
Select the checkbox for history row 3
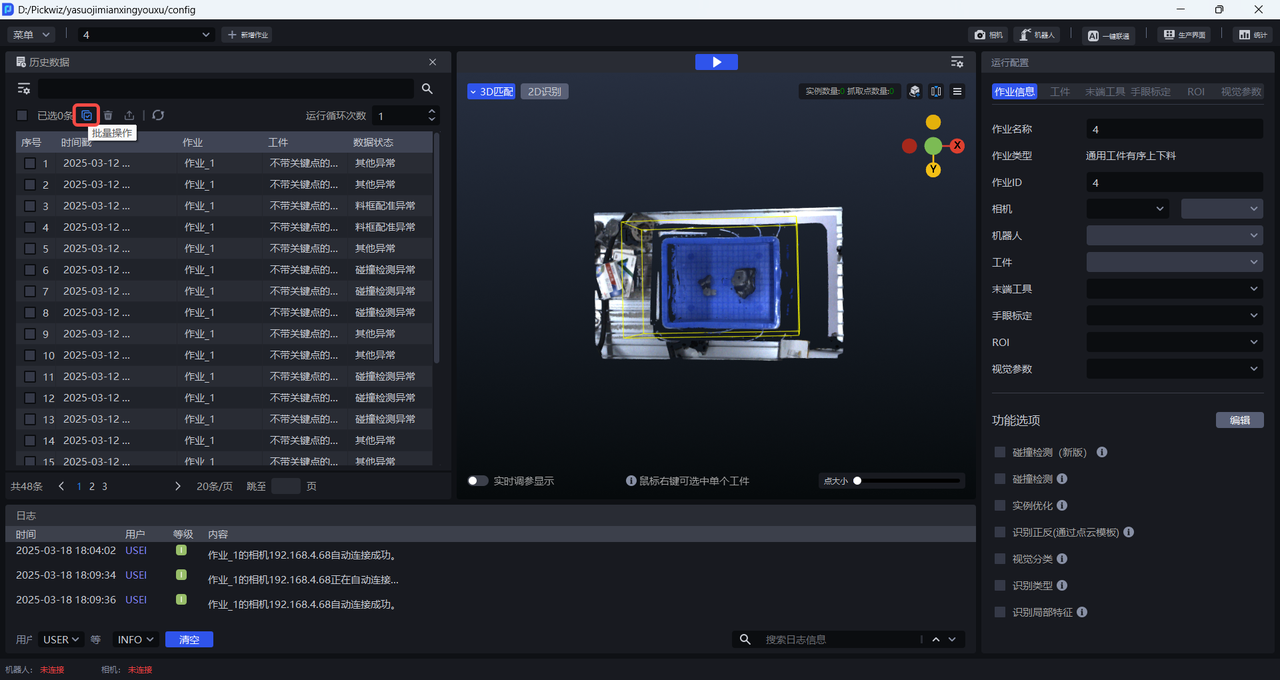point(30,206)
